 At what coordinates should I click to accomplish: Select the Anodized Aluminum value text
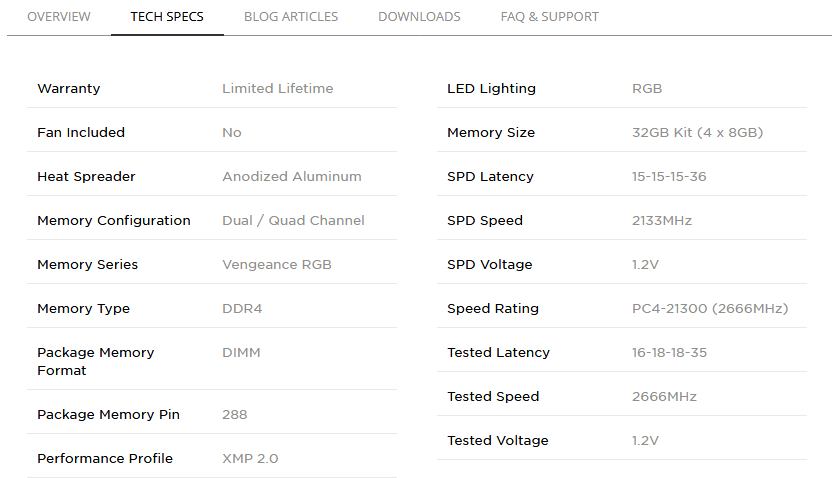pyautogui.click(x=292, y=177)
